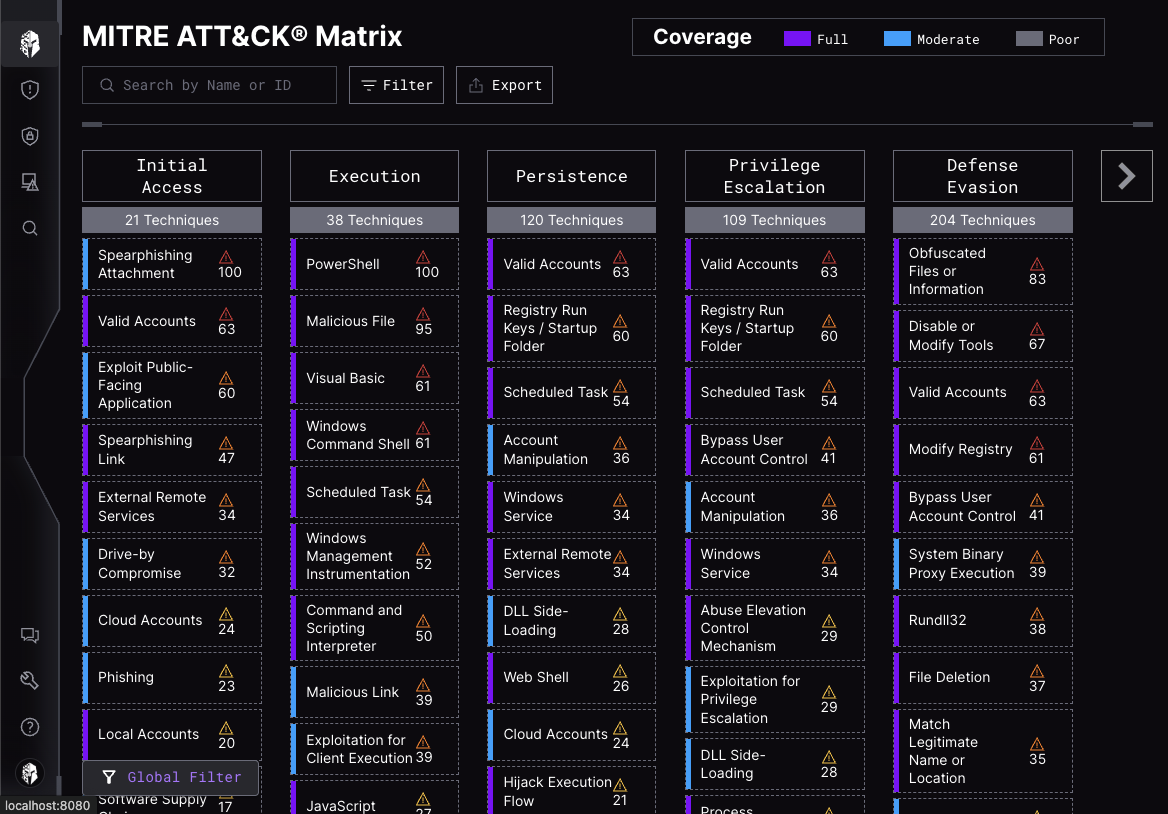Toggle the Full coverage legend swatch
Image resolution: width=1168 pixels, height=814 pixels.
[x=797, y=39]
